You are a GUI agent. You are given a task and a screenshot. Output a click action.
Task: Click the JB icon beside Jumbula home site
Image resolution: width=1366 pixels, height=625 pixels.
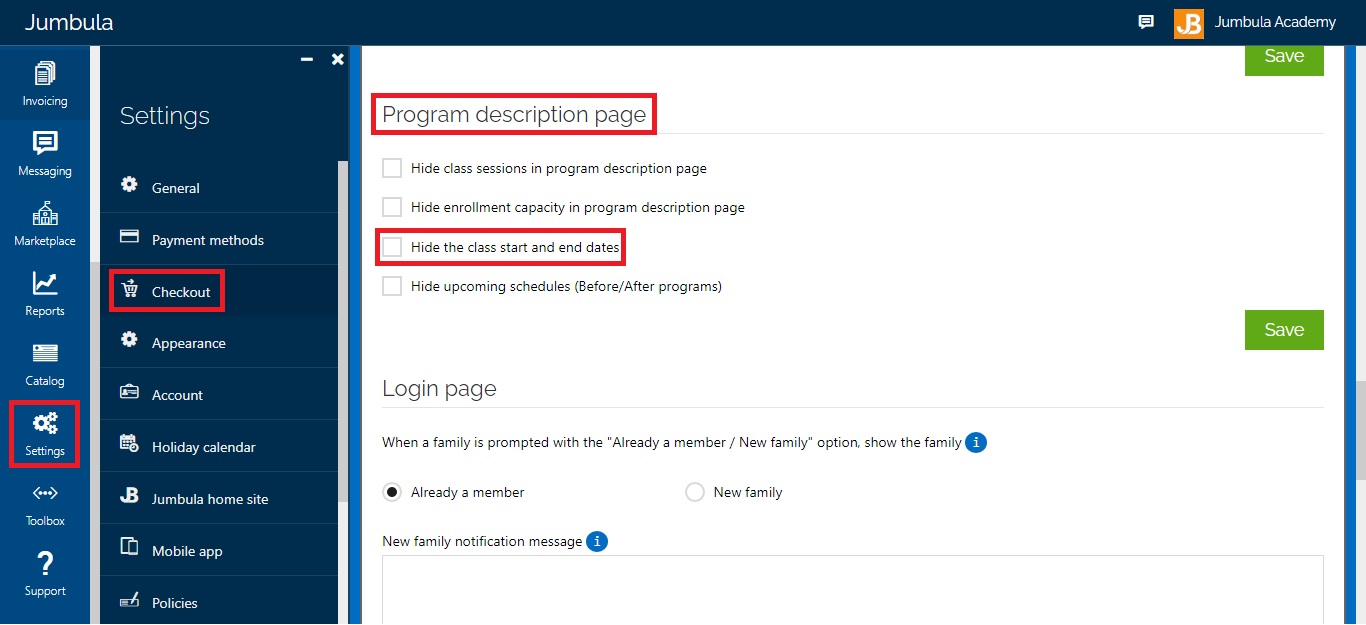tap(129, 496)
